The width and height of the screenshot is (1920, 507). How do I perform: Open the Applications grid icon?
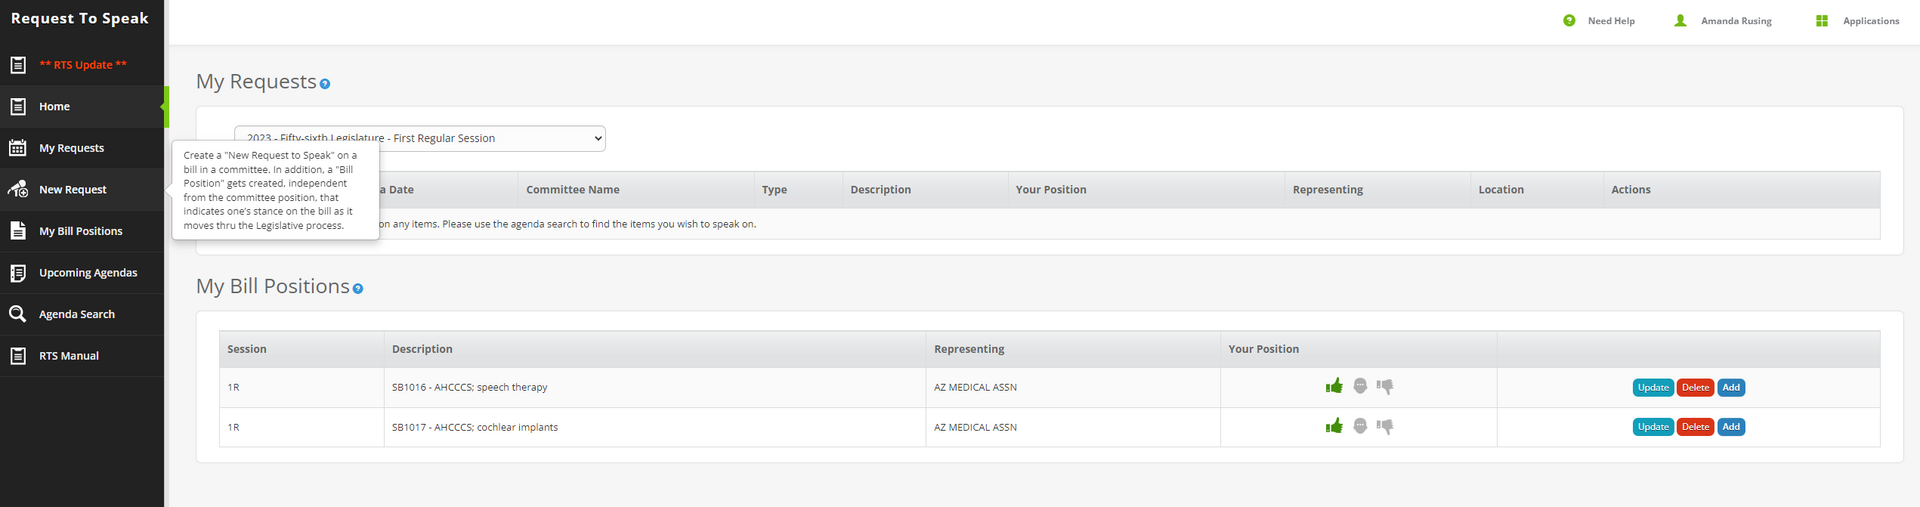click(1822, 21)
